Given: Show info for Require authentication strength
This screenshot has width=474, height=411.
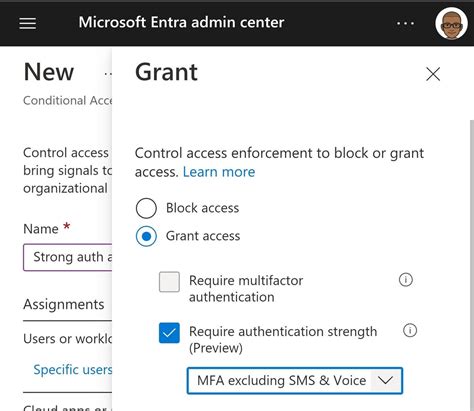Looking at the screenshot, I should pos(410,330).
